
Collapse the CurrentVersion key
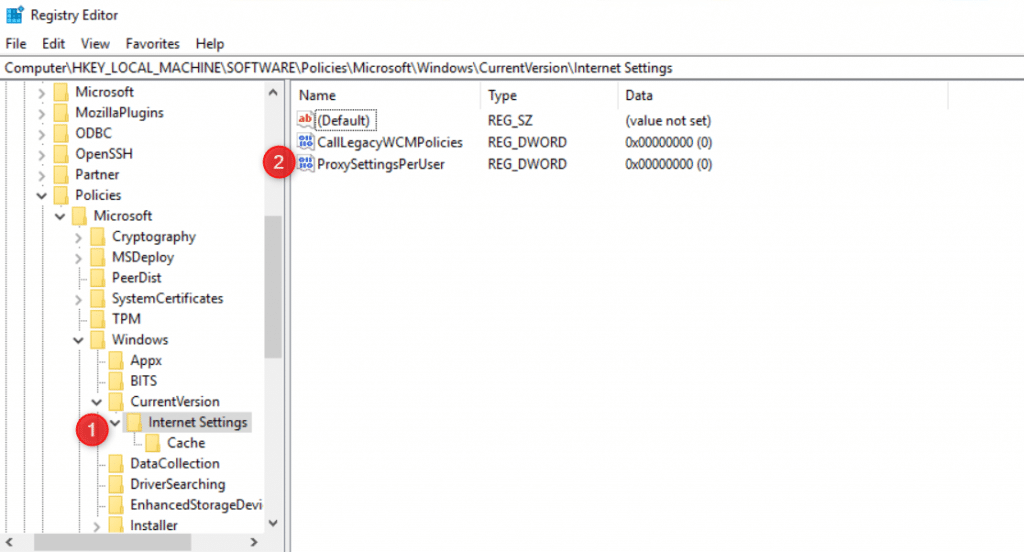click(x=96, y=402)
